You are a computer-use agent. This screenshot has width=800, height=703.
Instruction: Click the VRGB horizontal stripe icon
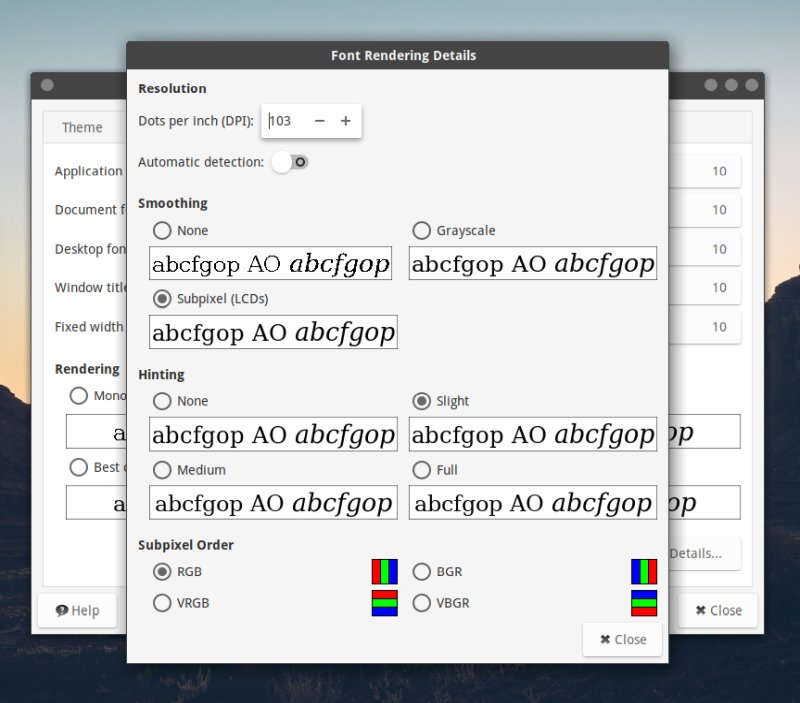[383, 603]
